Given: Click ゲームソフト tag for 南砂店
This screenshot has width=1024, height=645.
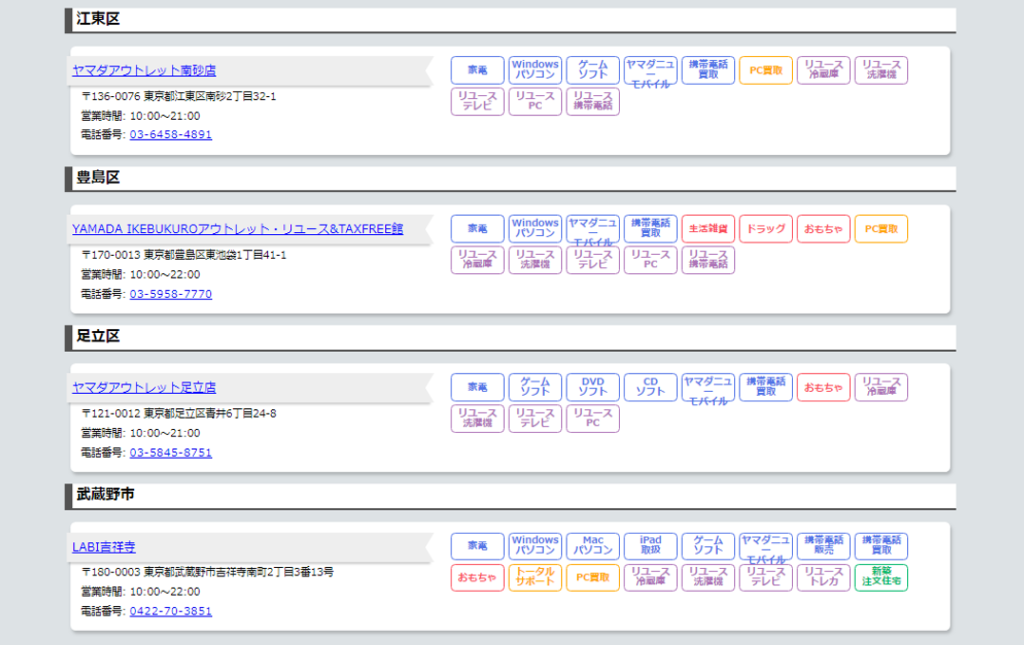Looking at the screenshot, I should (593, 70).
